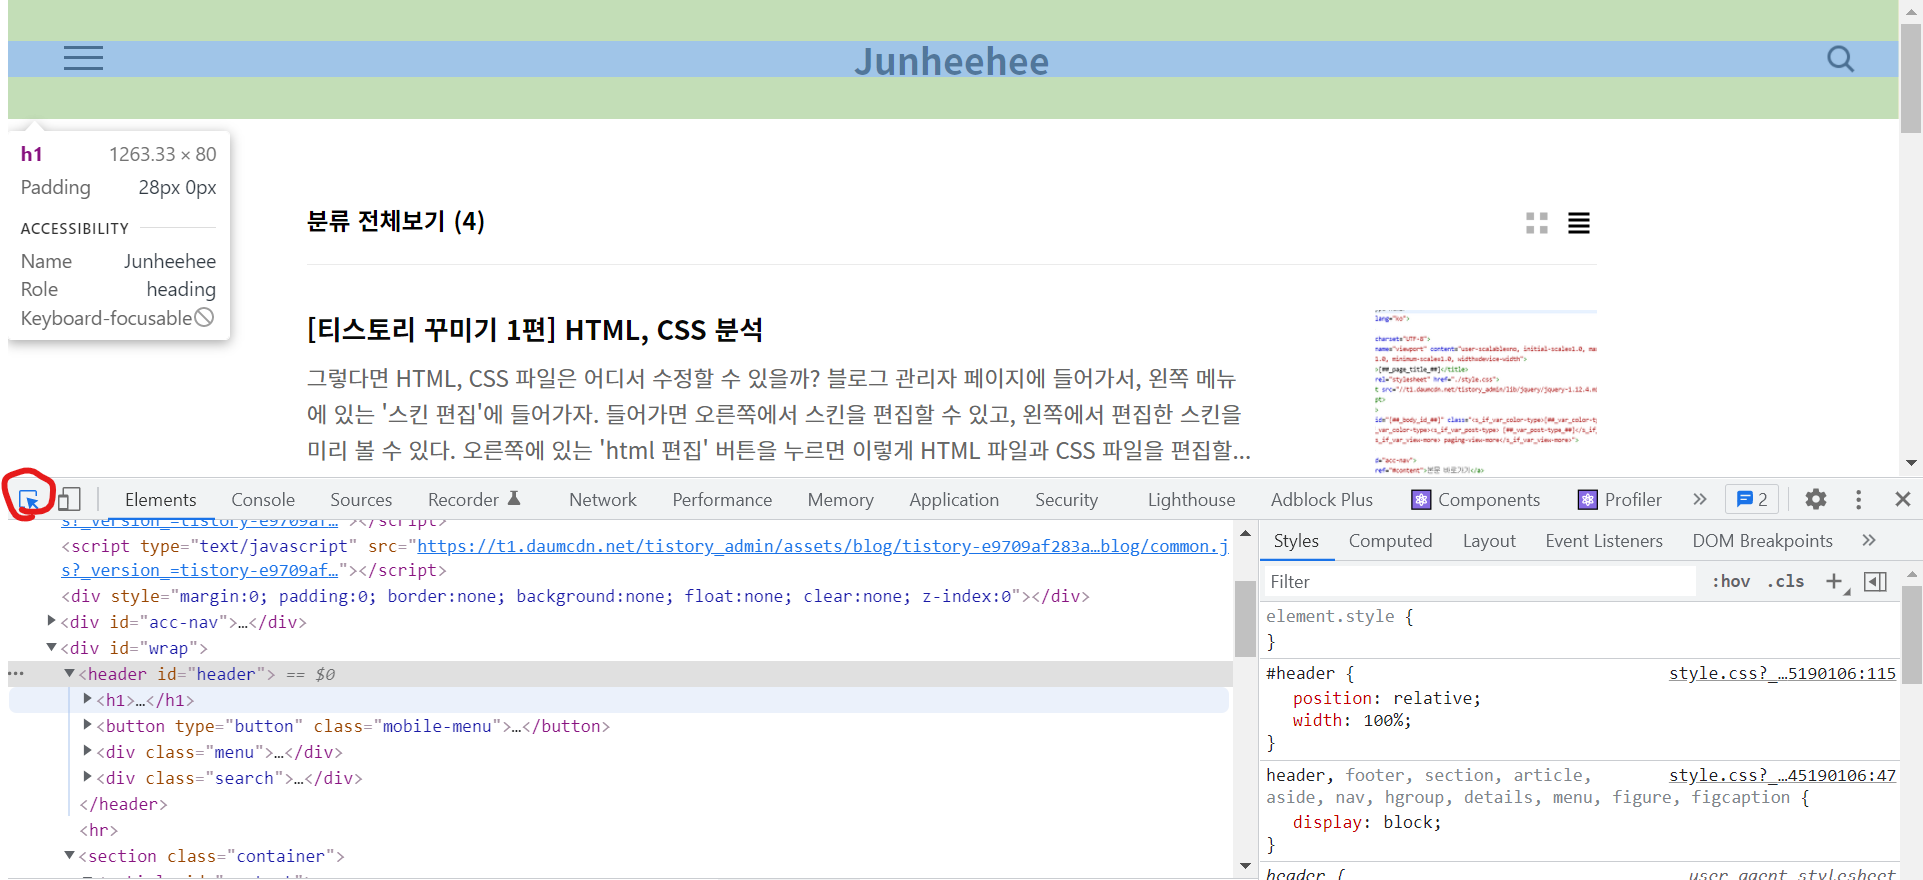Toggle the computed styles sidebar icon
This screenshot has height=880, width=1923.
[1876, 581]
